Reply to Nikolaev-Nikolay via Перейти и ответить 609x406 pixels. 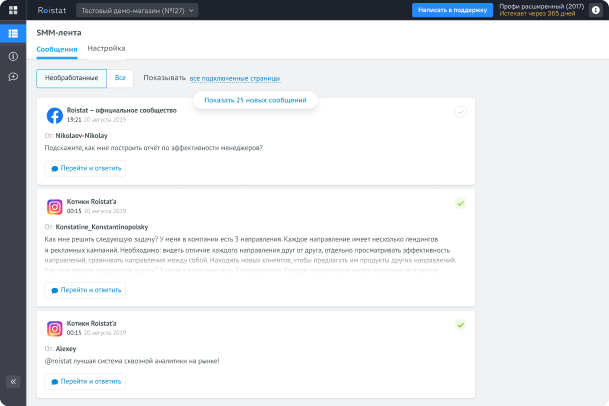click(85, 169)
